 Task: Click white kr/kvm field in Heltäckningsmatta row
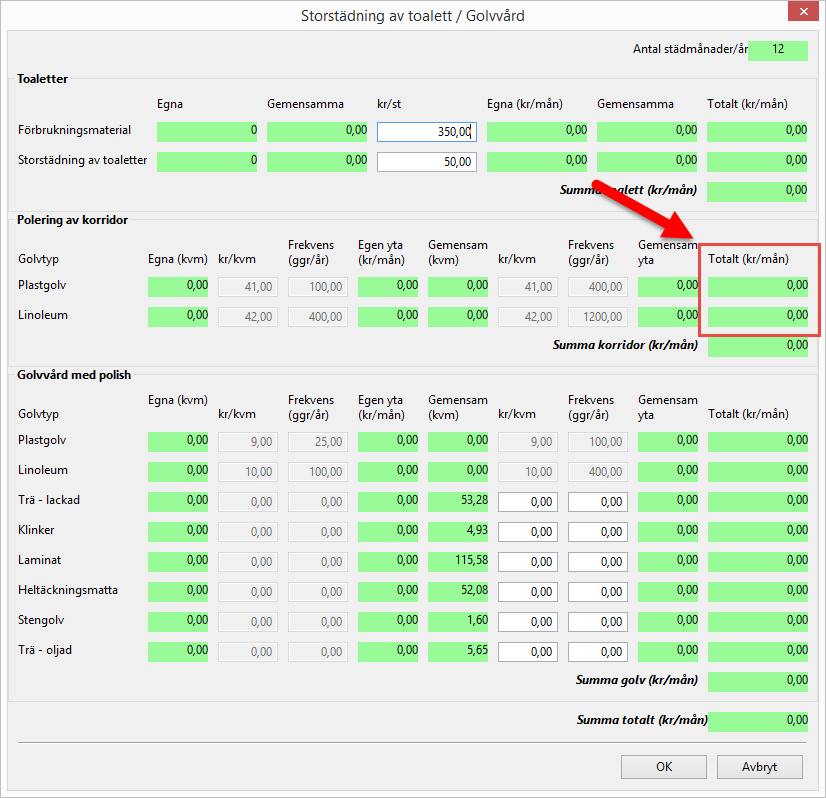point(527,591)
